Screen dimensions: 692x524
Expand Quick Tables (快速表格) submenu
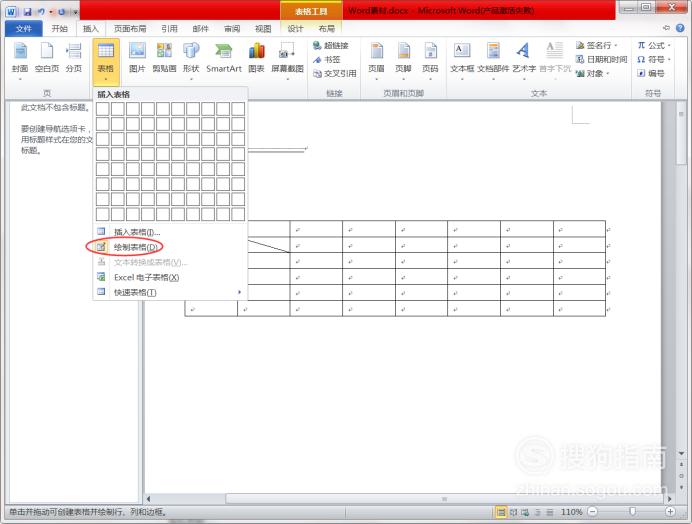[x=170, y=292]
